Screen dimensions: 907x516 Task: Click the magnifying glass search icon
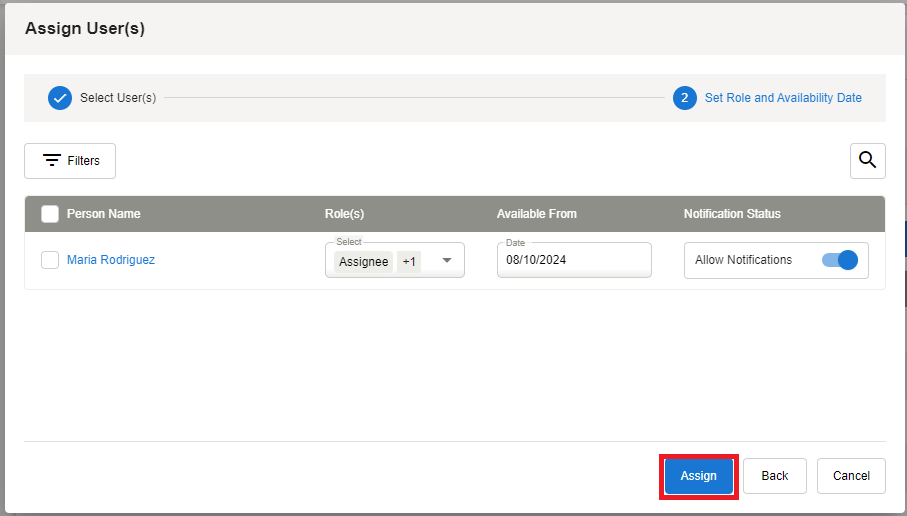(867, 160)
